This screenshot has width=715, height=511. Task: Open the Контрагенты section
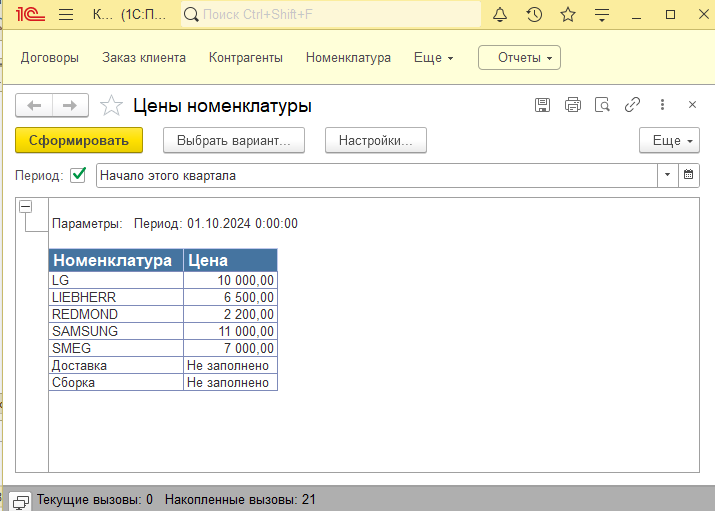tap(246, 58)
